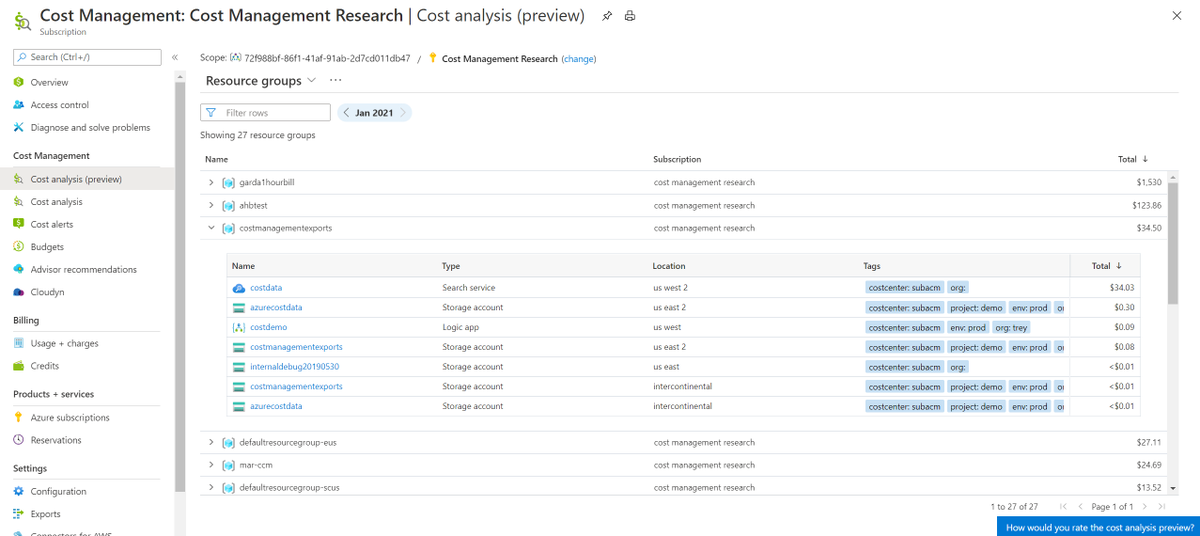The height and width of the screenshot is (536, 1200).
Task: Collapse the left navigation menu
Action: pos(175,57)
